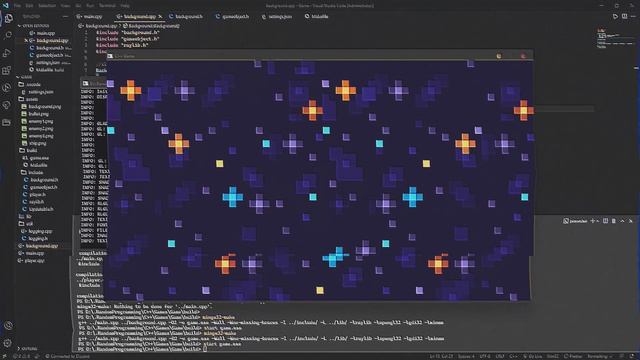Viewport: 640px width, 360px height.
Task: Open the File menu
Action: 17,6
